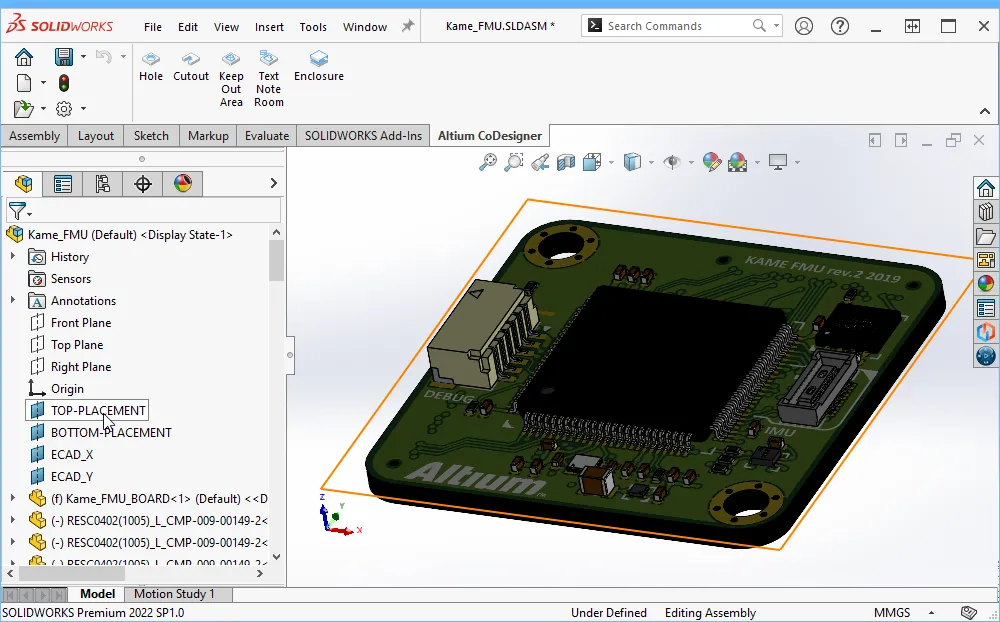Click the Open file icon

24,108
